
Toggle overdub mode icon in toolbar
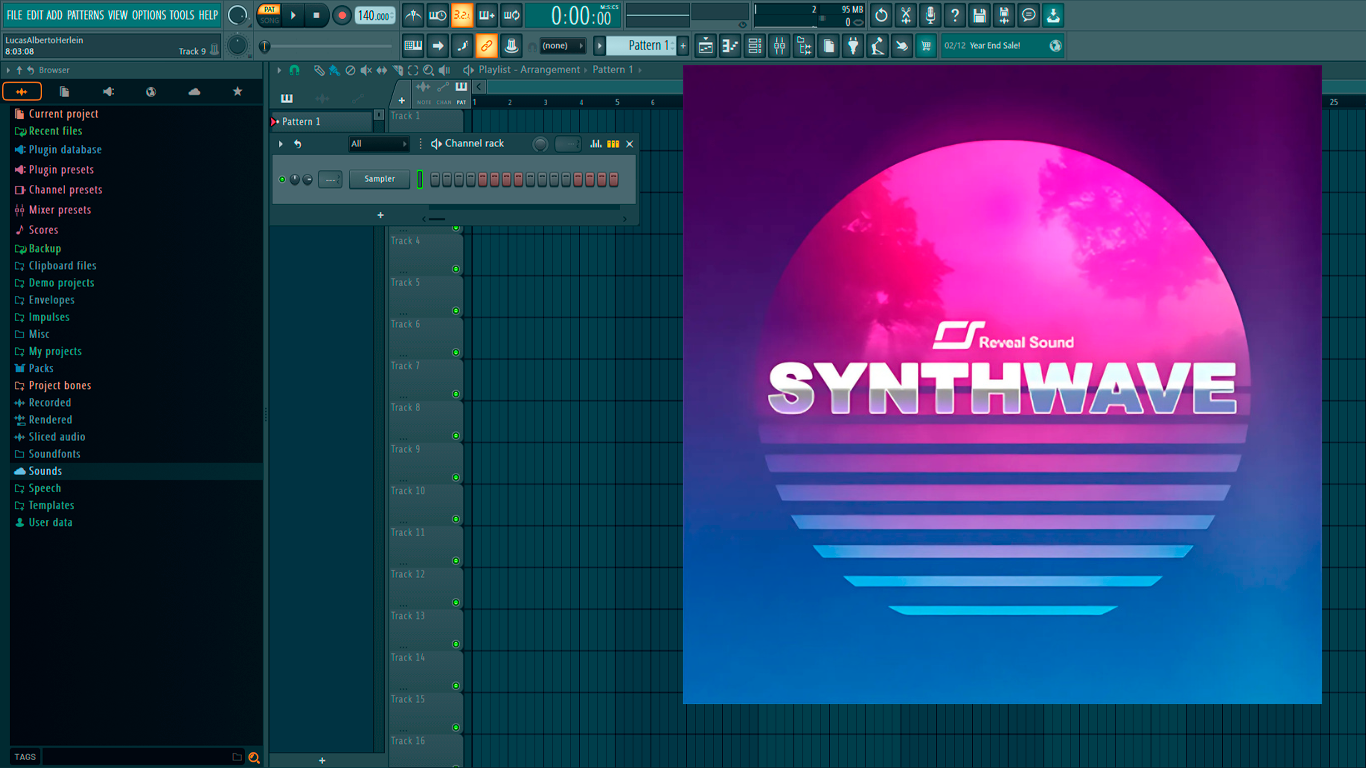pos(487,15)
